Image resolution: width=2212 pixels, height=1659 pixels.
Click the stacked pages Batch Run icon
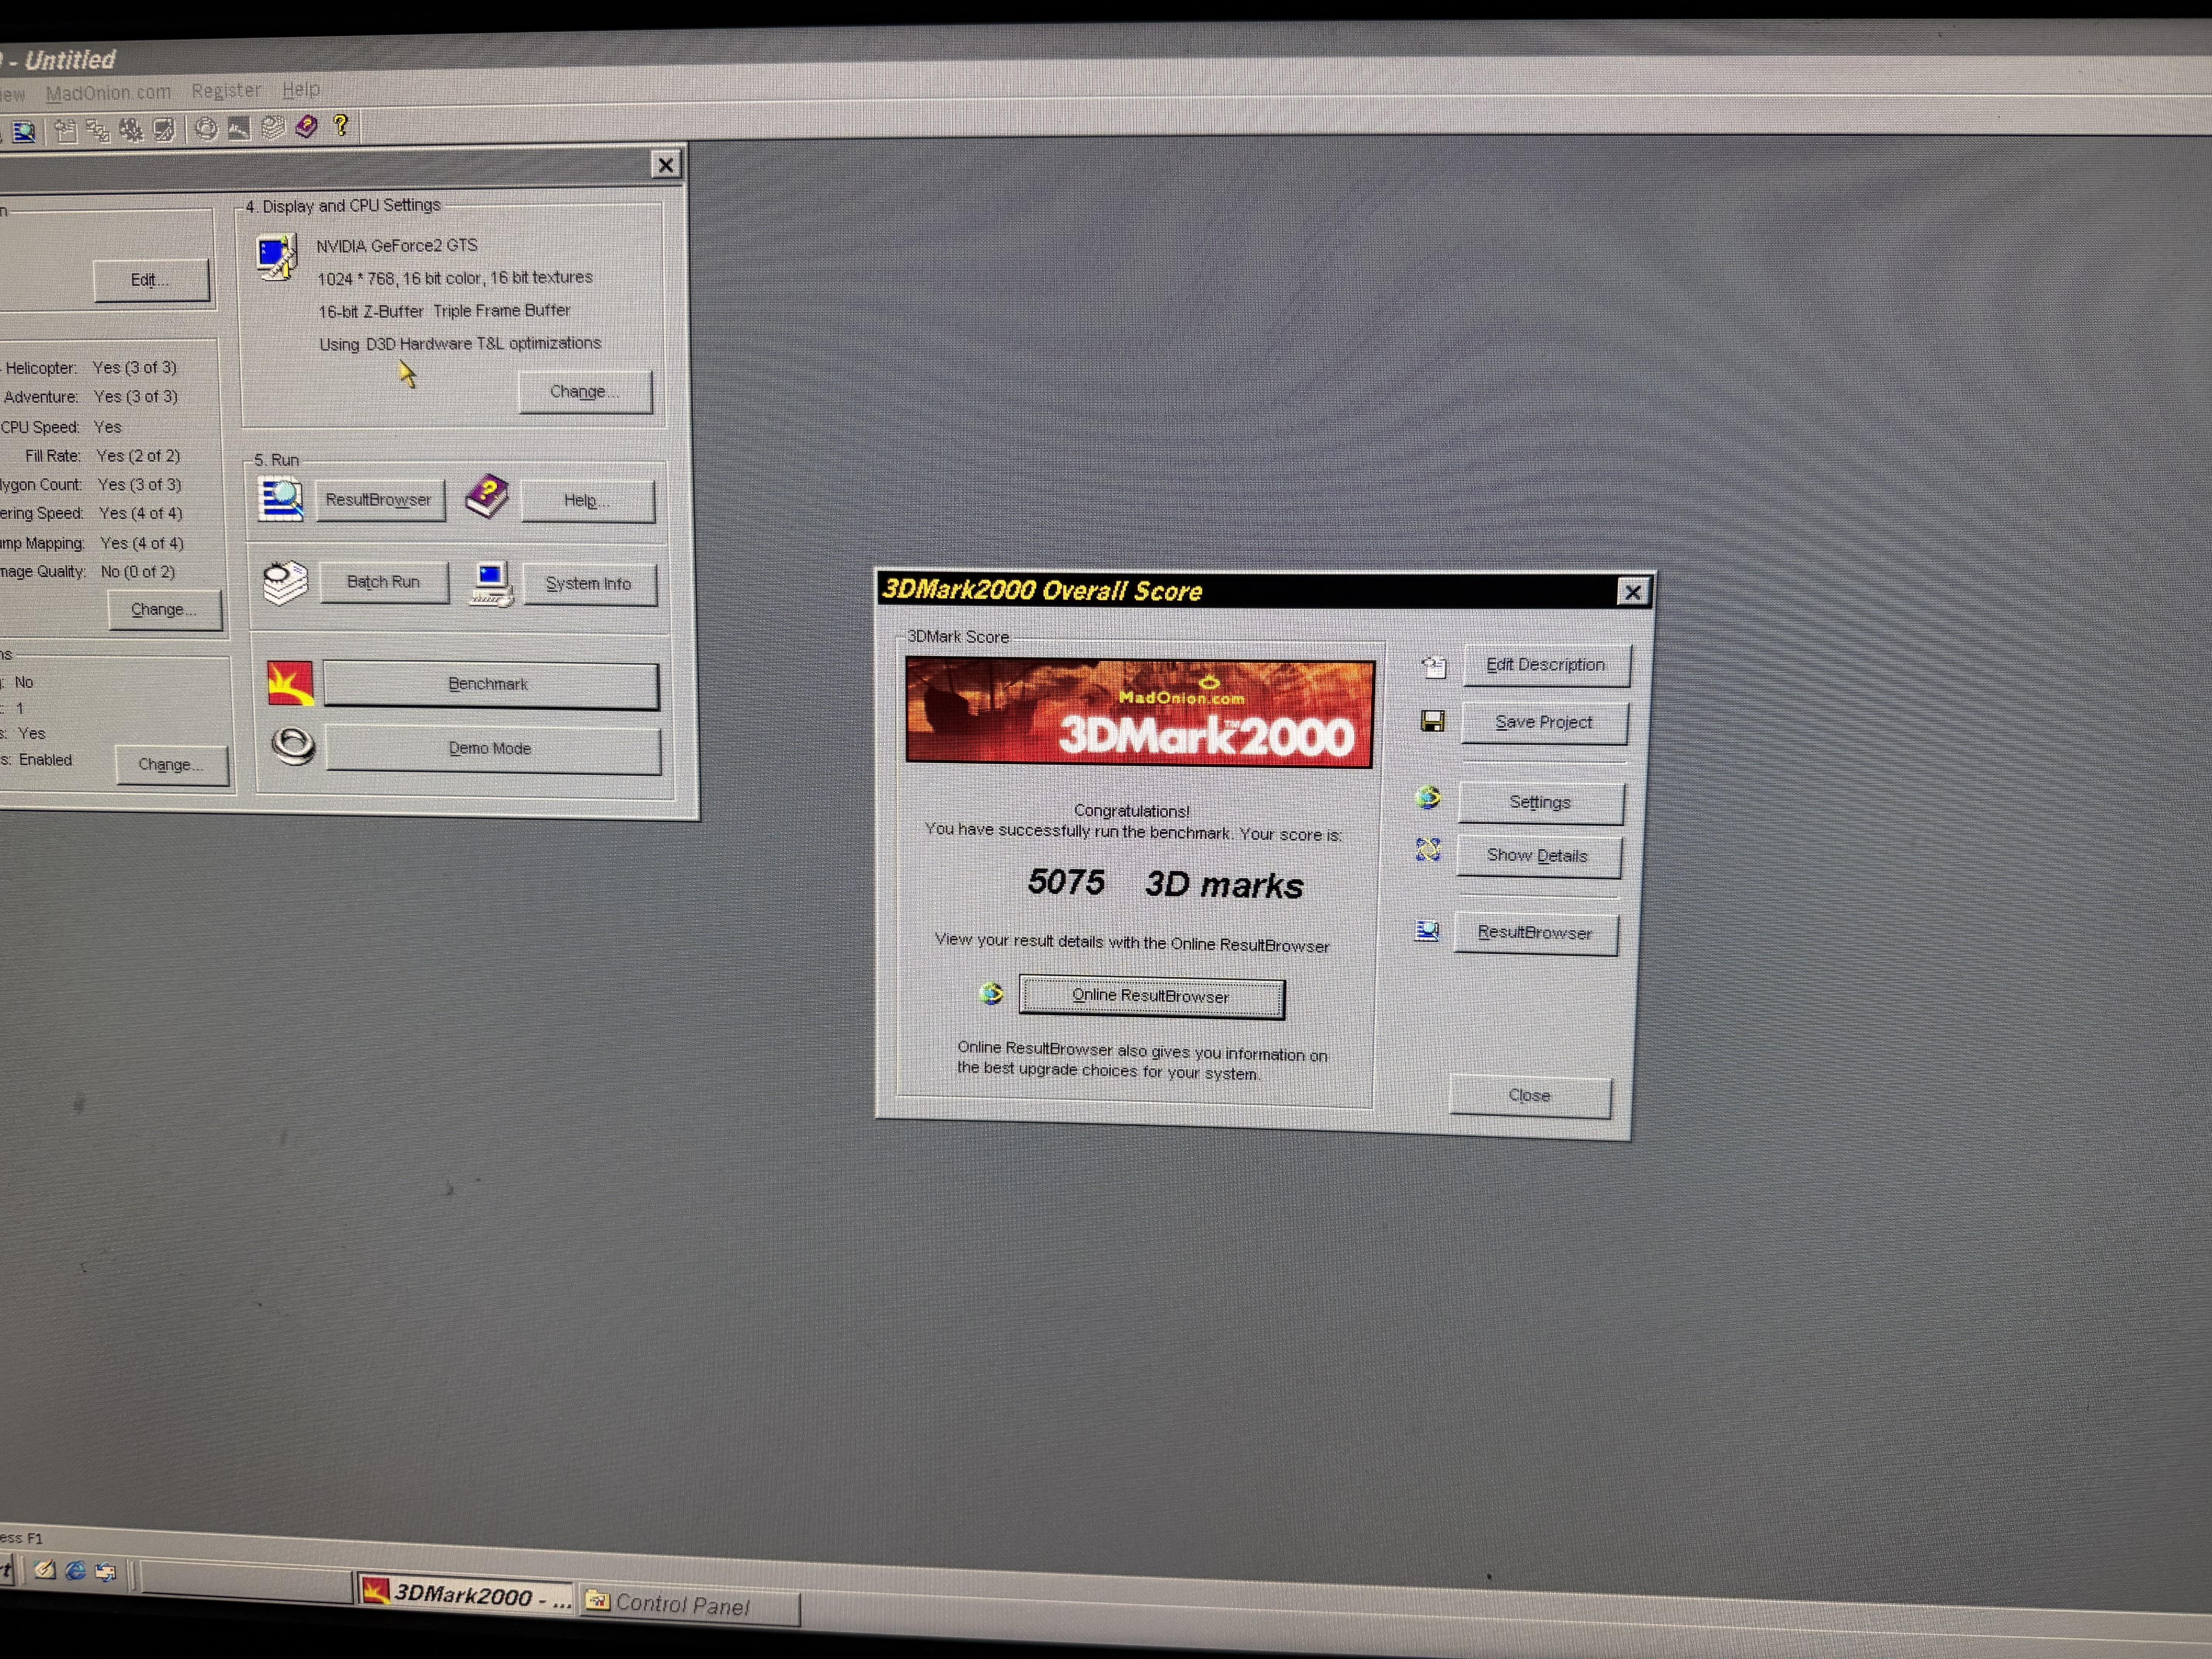tap(285, 582)
